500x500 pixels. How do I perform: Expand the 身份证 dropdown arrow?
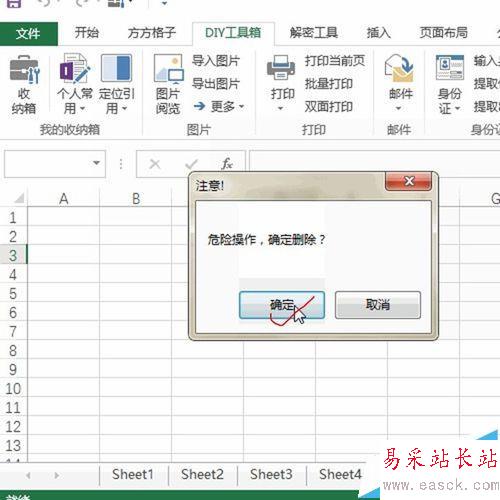click(x=457, y=108)
